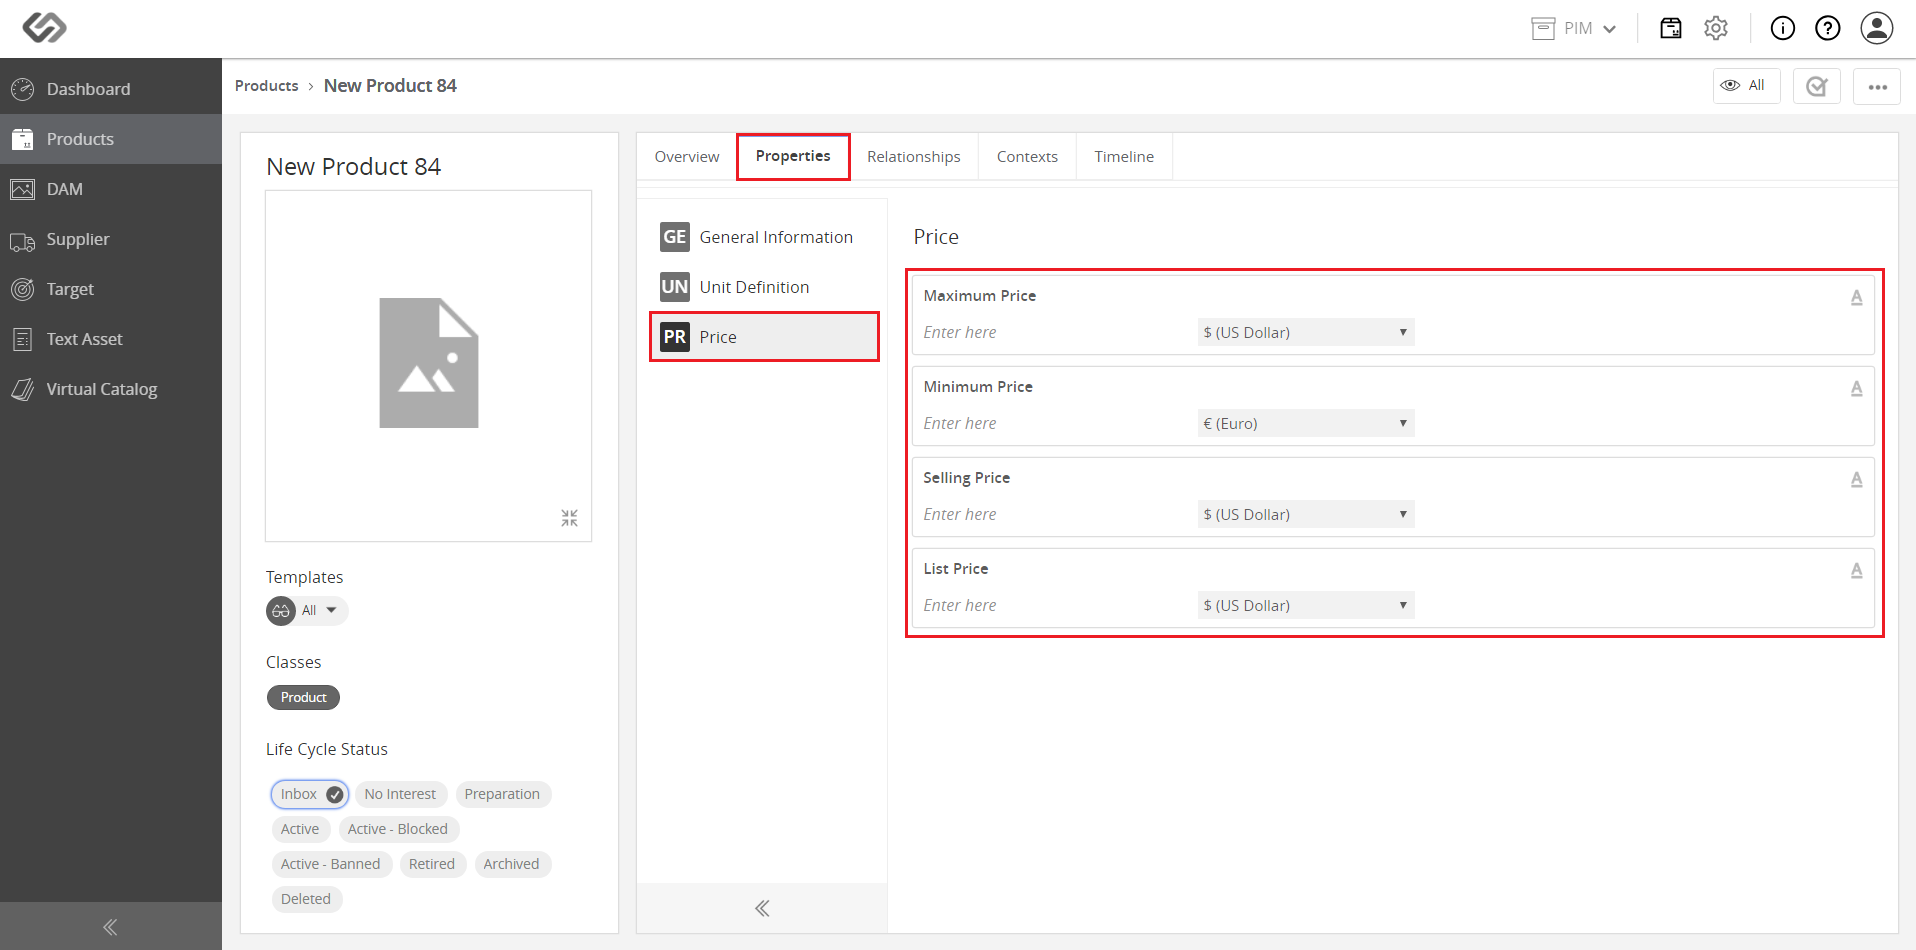Click the validation check icon button
The width and height of the screenshot is (1916, 950).
tap(1817, 86)
